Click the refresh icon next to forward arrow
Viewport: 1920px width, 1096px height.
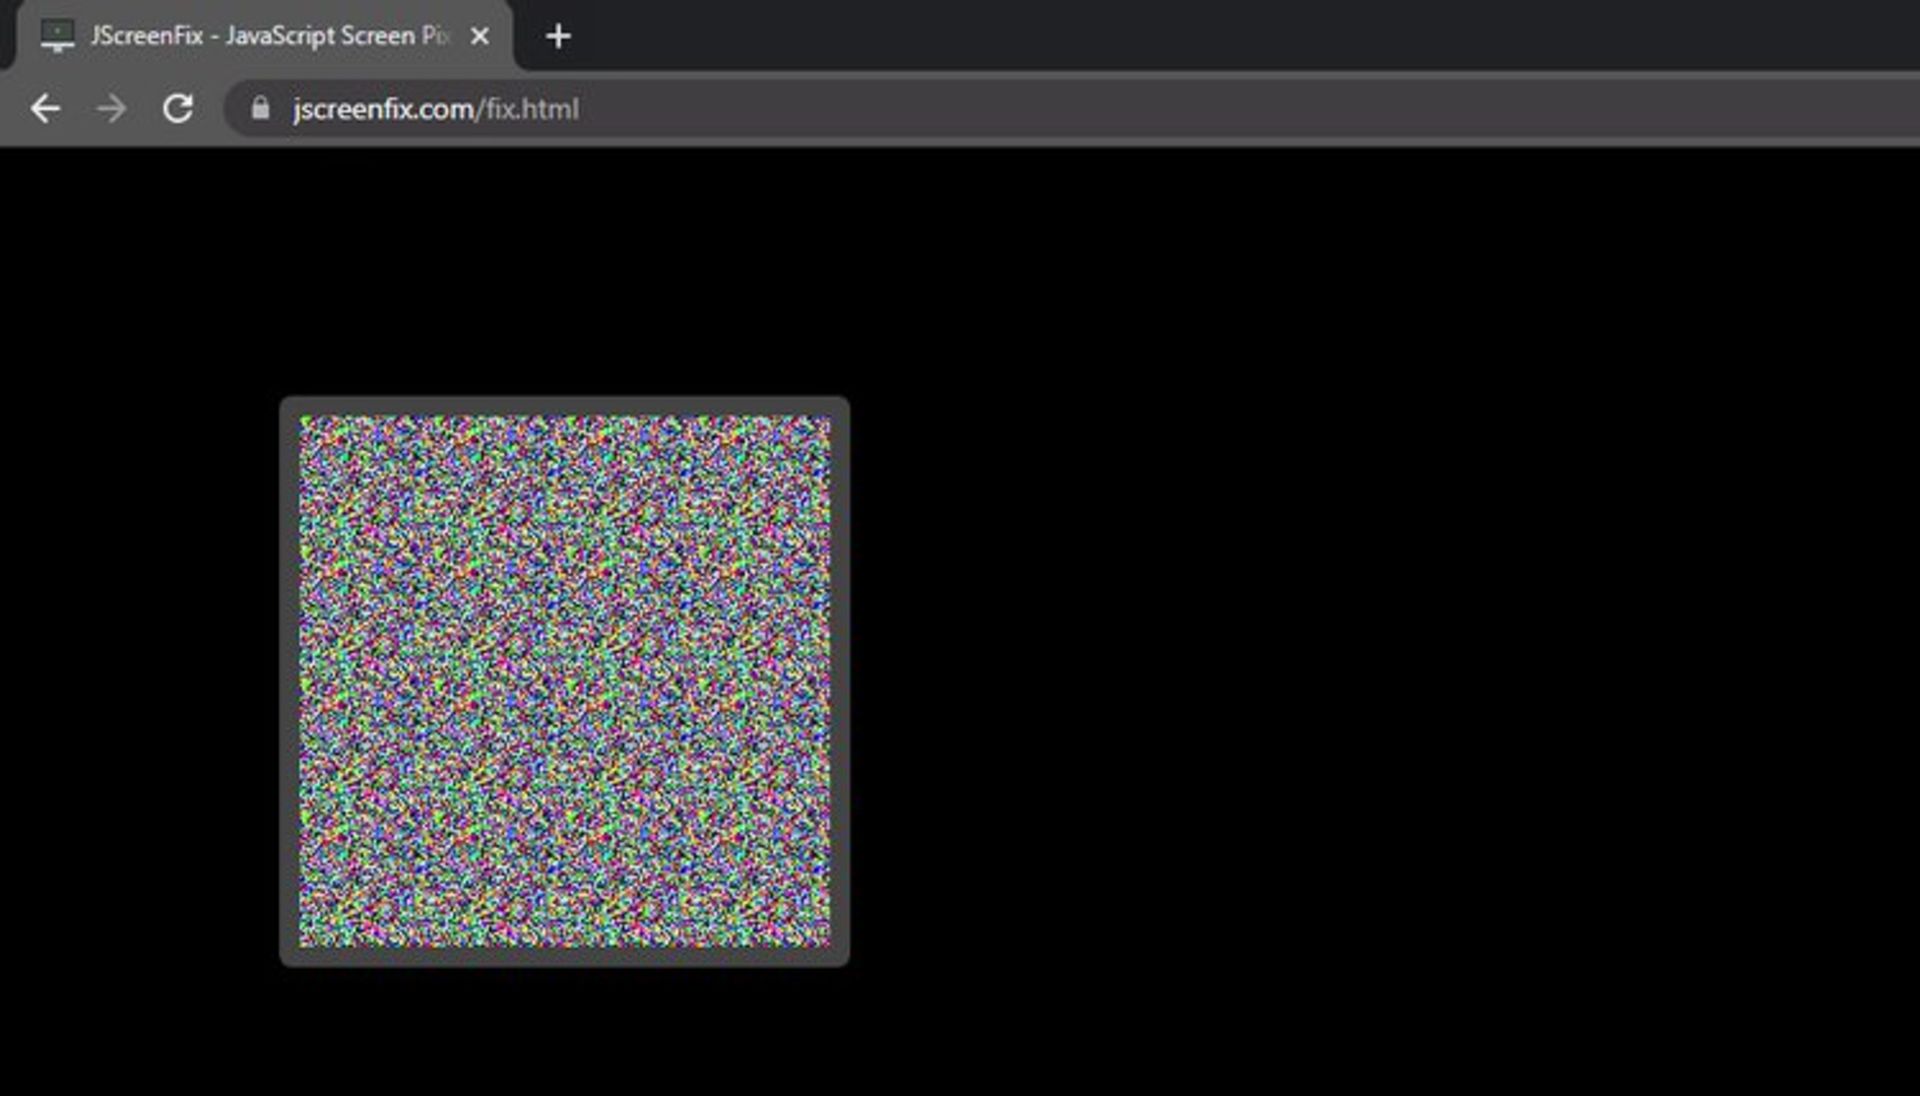[180, 109]
